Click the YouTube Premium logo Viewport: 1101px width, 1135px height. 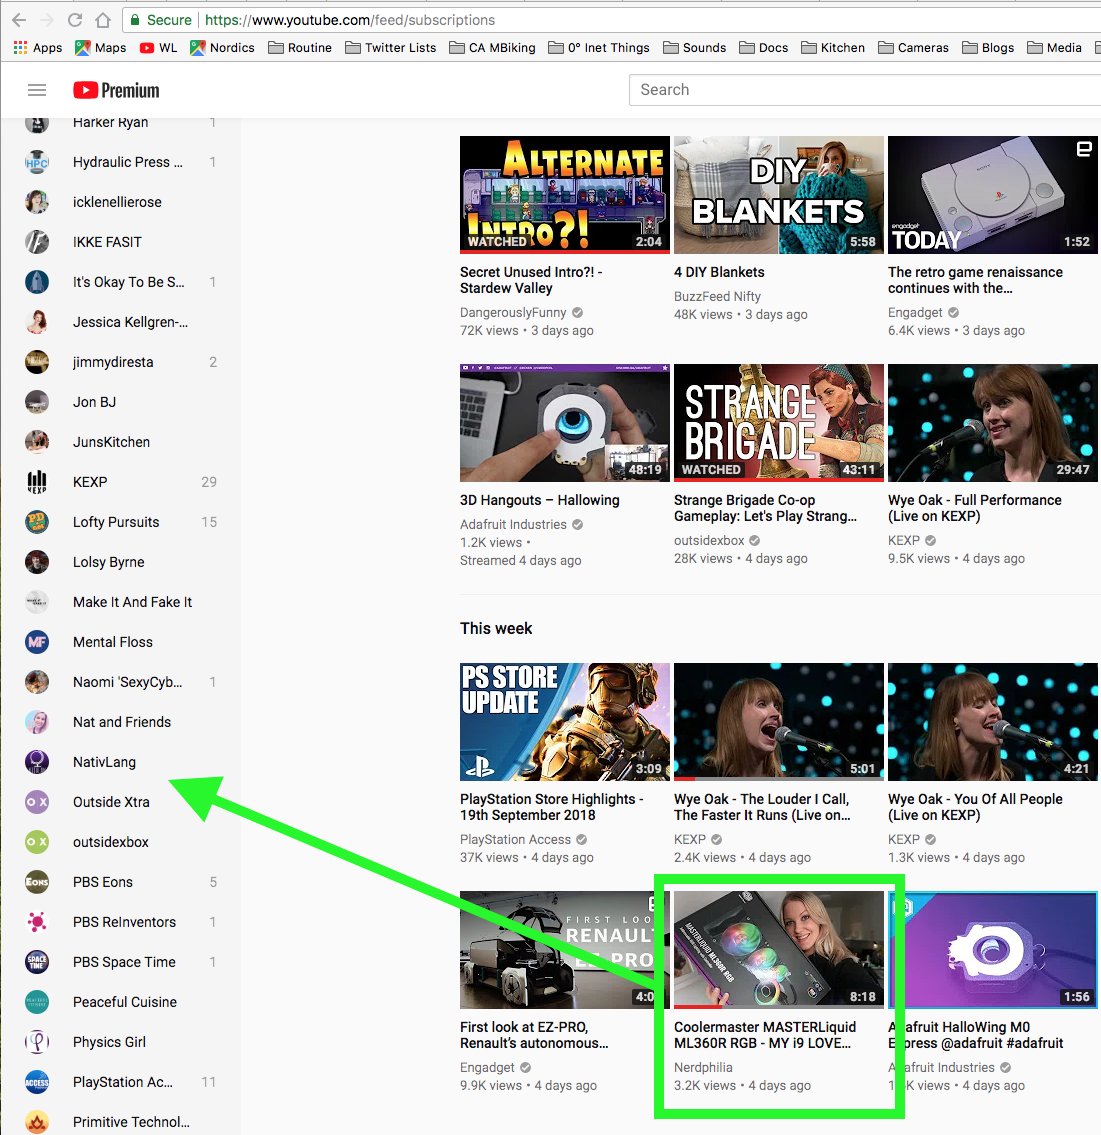click(116, 90)
